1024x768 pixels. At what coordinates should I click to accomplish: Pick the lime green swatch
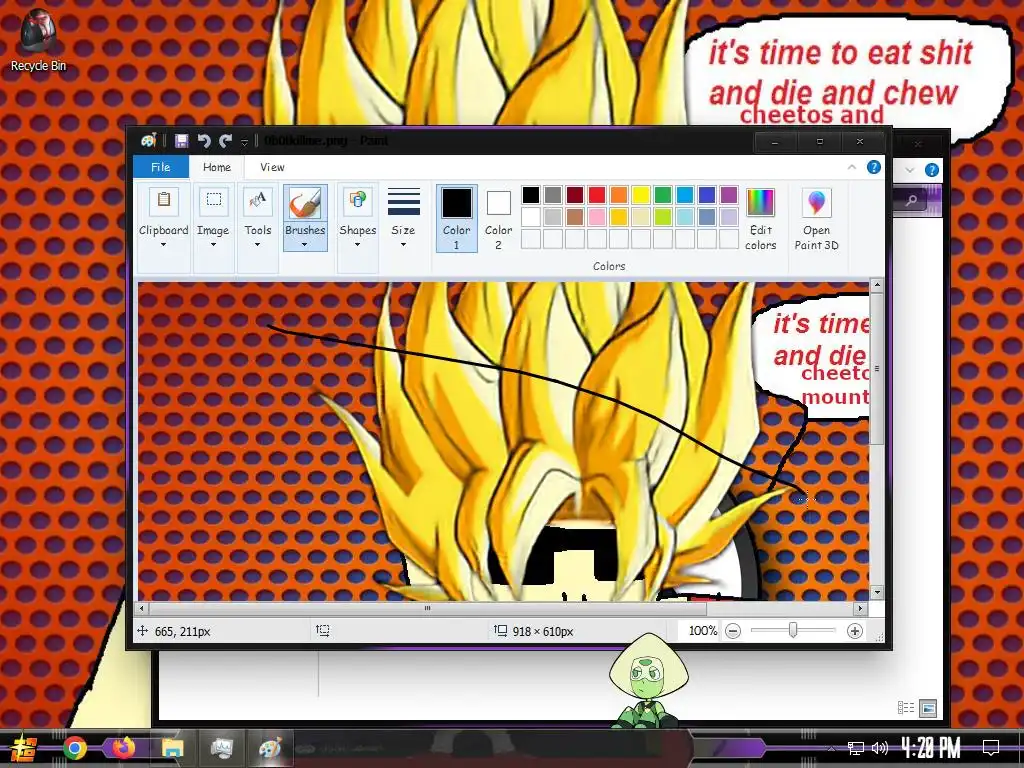[x=663, y=217]
